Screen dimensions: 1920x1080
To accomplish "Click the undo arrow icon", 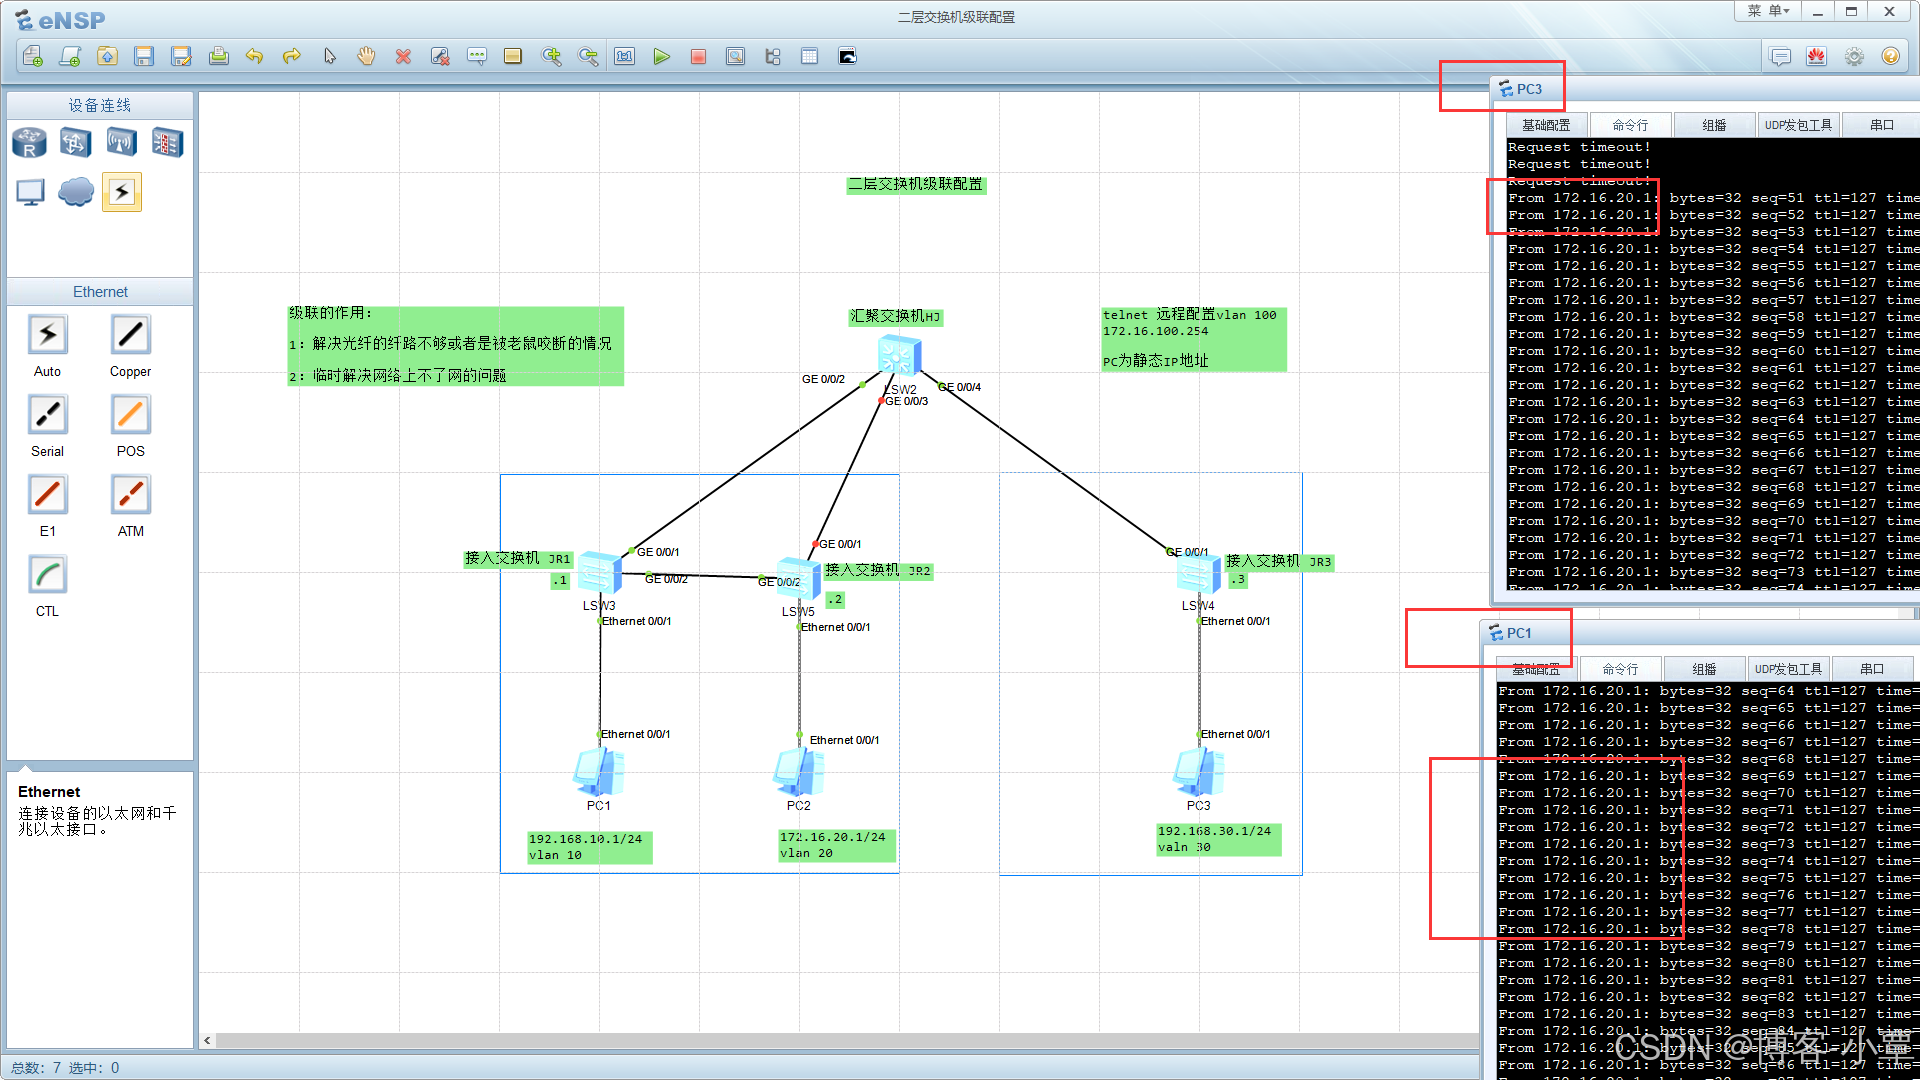I will tap(255, 57).
